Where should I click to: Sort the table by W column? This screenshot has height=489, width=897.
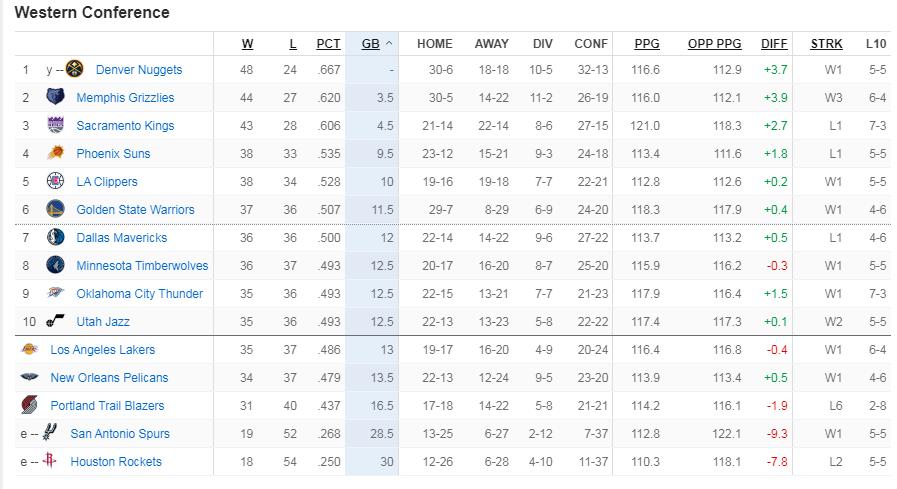pyautogui.click(x=247, y=44)
